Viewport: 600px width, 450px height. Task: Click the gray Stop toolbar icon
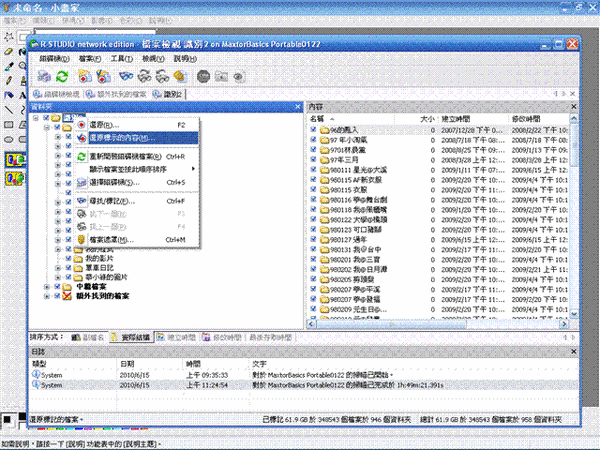[x=203, y=77]
